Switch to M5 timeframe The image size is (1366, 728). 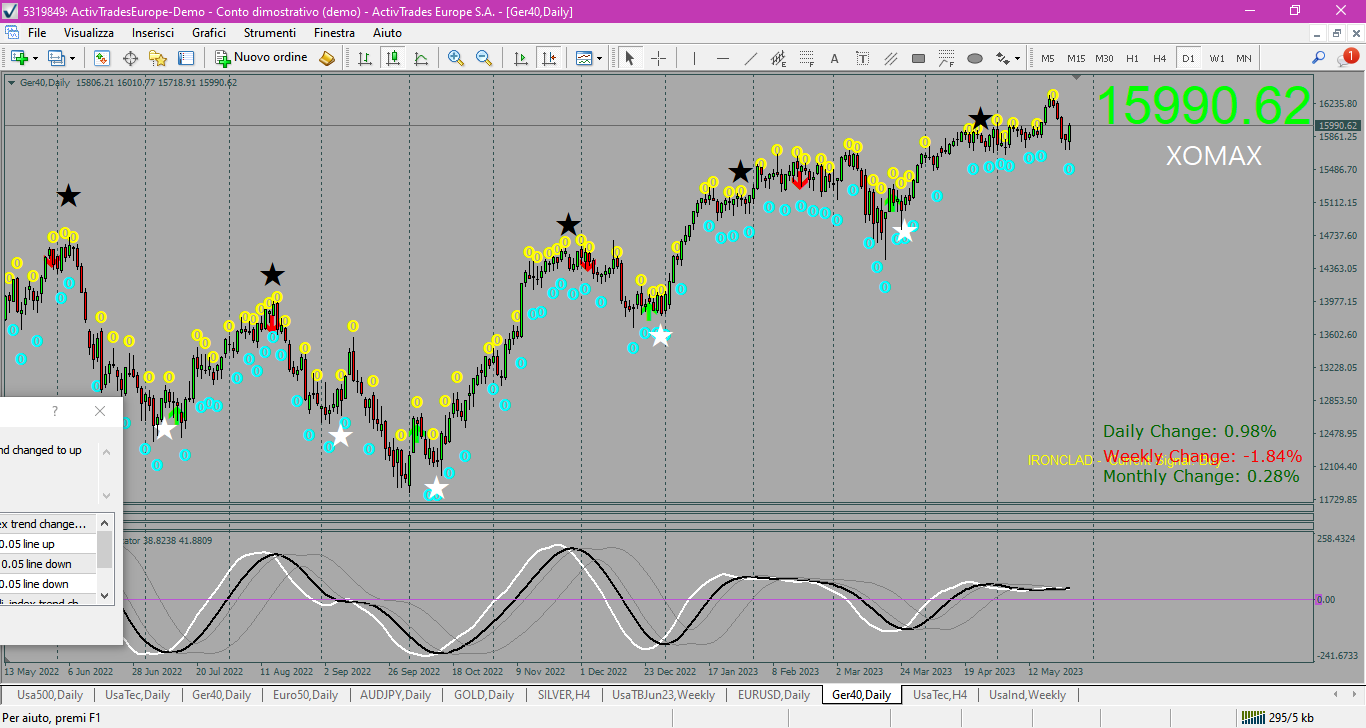1048,58
